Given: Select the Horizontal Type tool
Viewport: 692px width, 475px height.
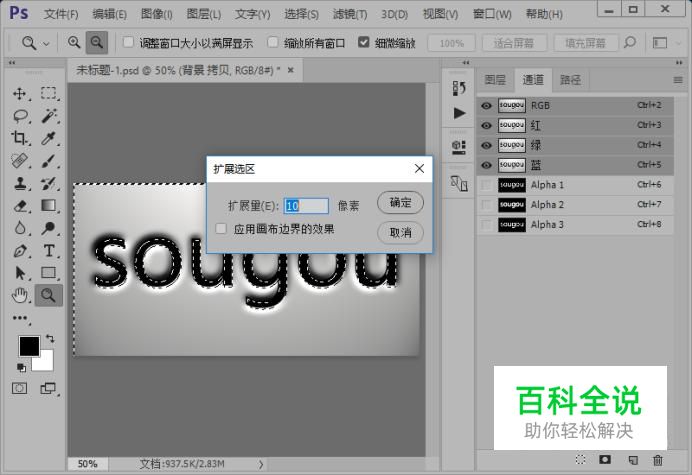Looking at the screenshot, I should coord(49,251).
